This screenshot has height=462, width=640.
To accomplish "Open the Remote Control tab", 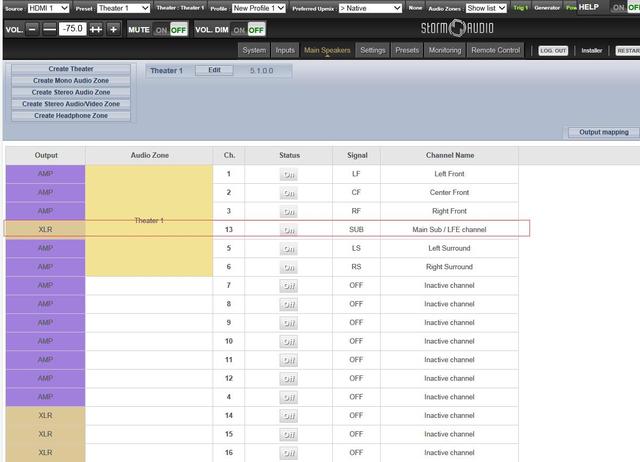I will 496,50.
